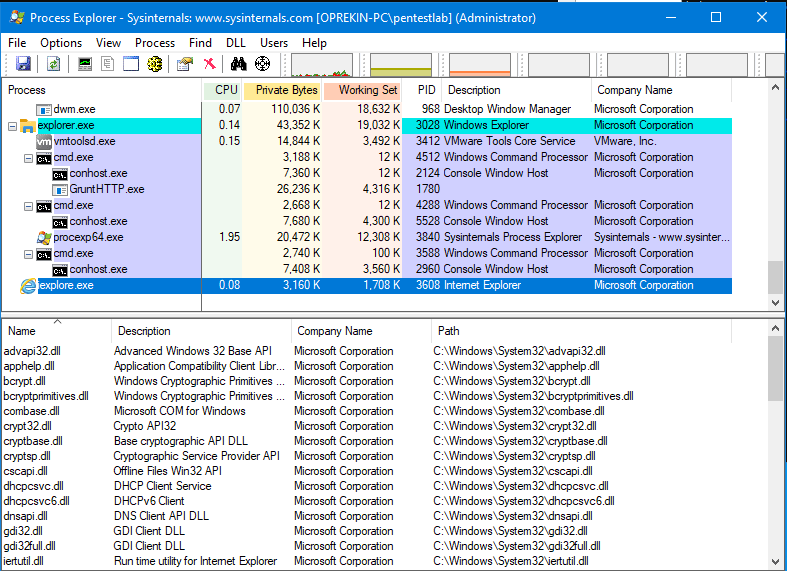Click the lower pane vertical scrollbar thumb
This screenshot has width=787, height=571.
(x=775, y=366)
